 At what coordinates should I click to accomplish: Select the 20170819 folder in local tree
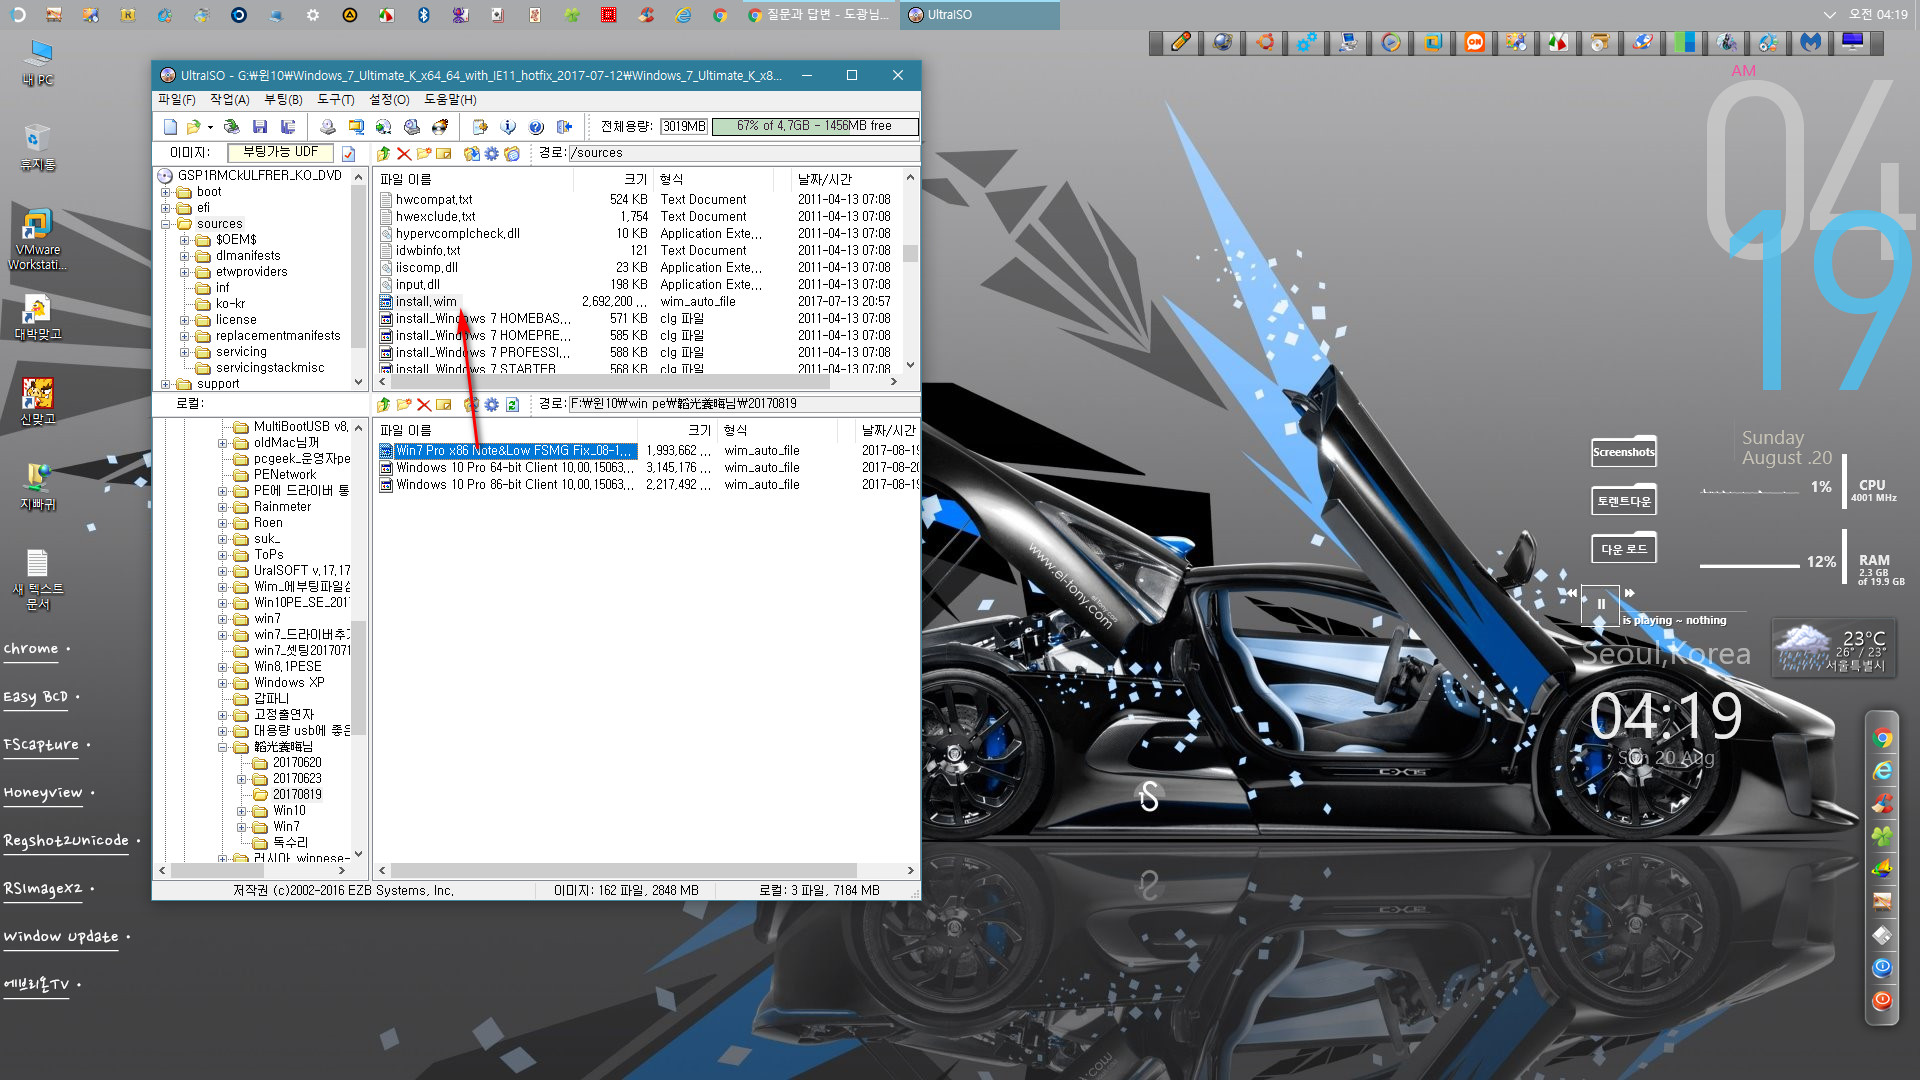click(297, 795)
